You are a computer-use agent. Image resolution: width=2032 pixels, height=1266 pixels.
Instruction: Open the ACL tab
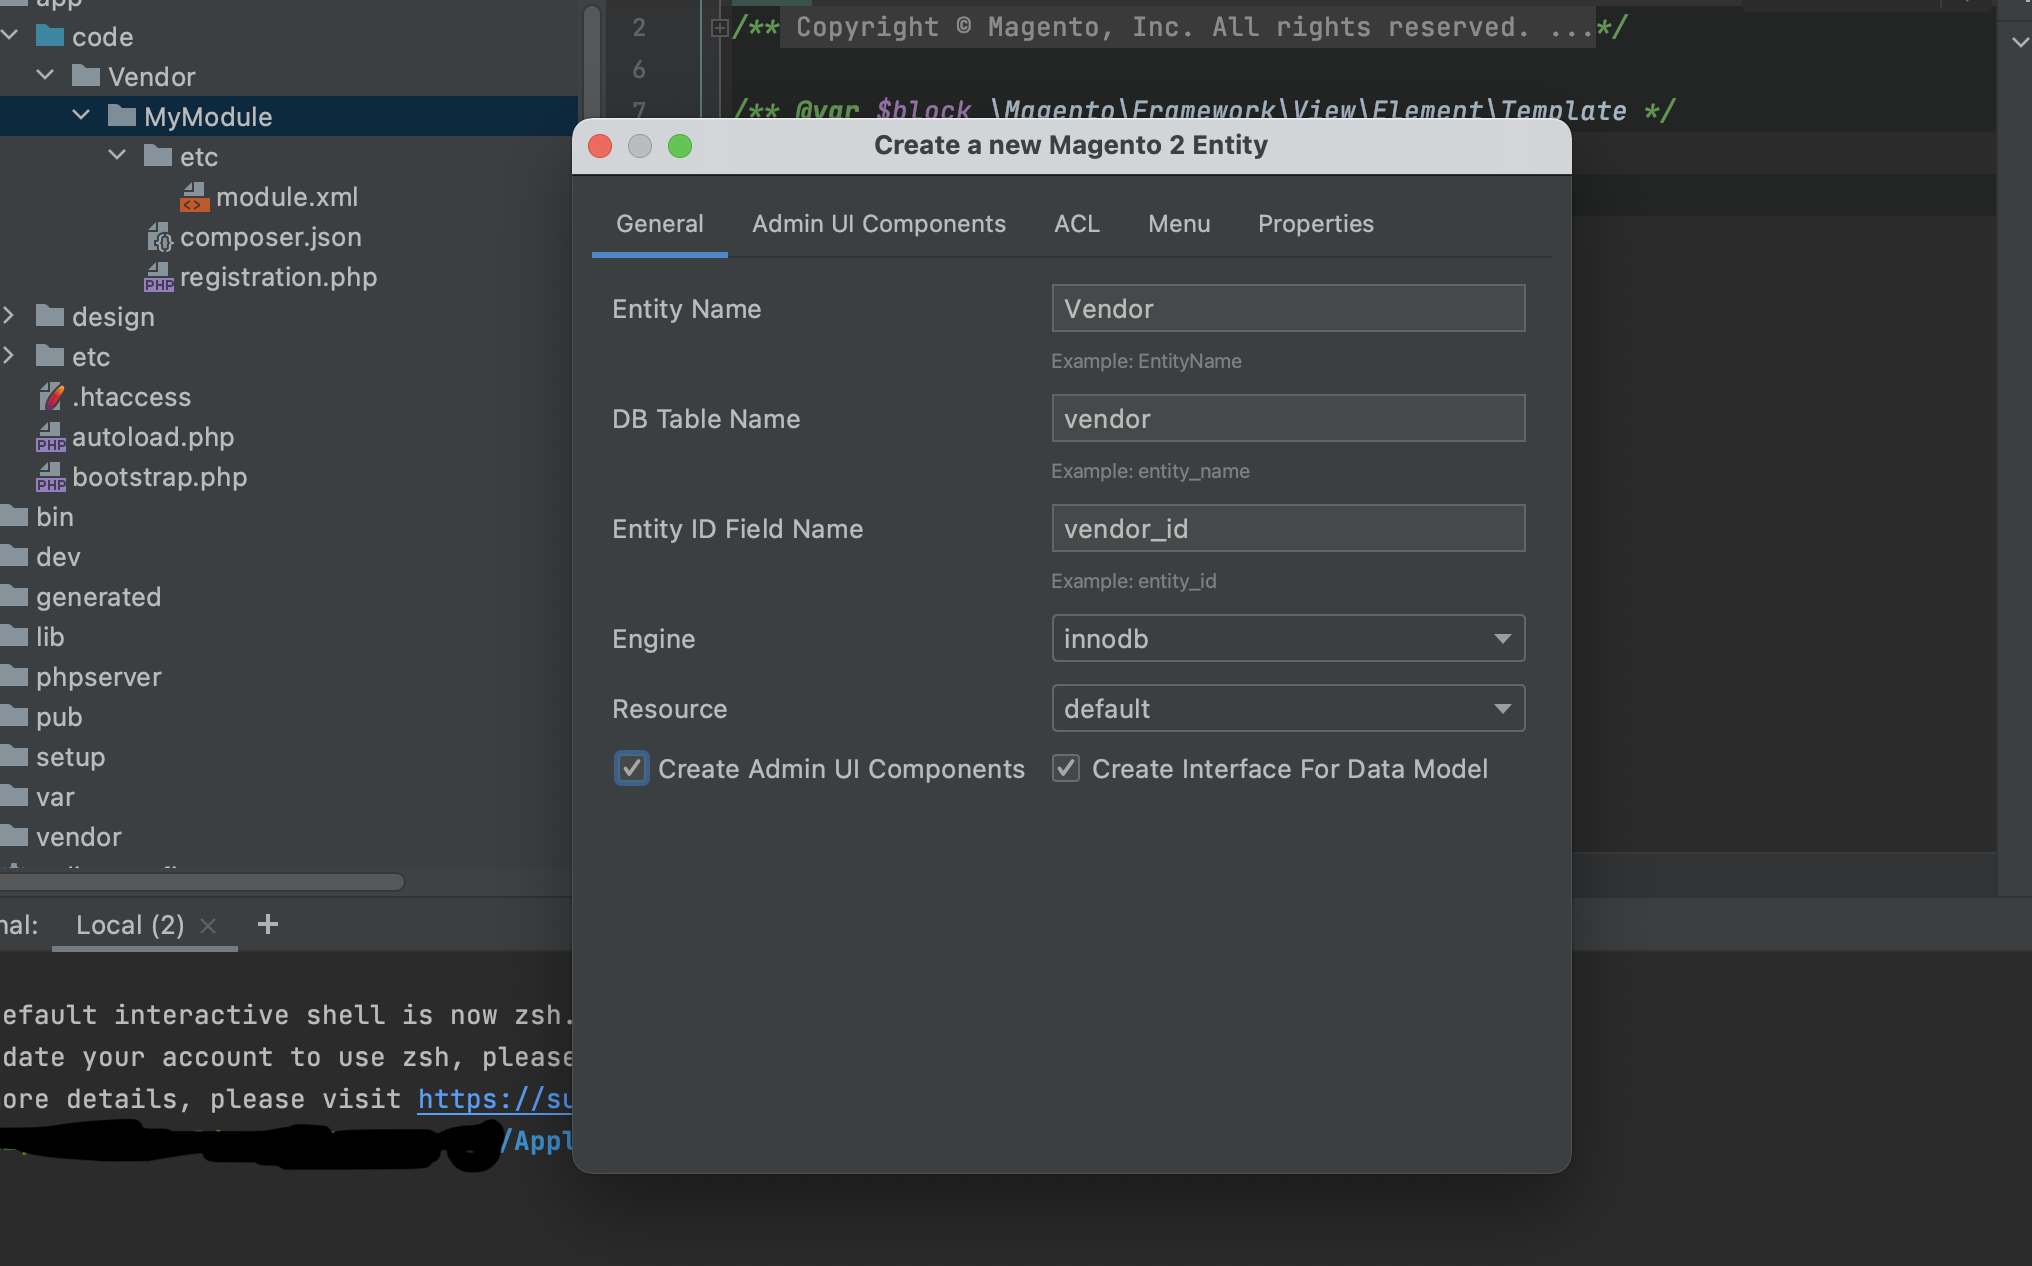coord(1076,224)
